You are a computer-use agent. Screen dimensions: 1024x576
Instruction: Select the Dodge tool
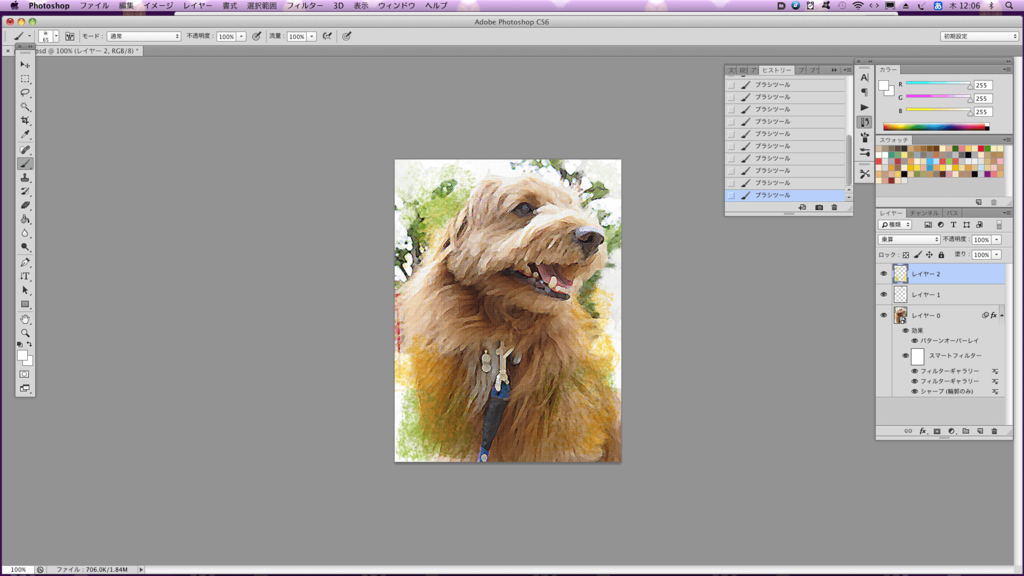25,247
